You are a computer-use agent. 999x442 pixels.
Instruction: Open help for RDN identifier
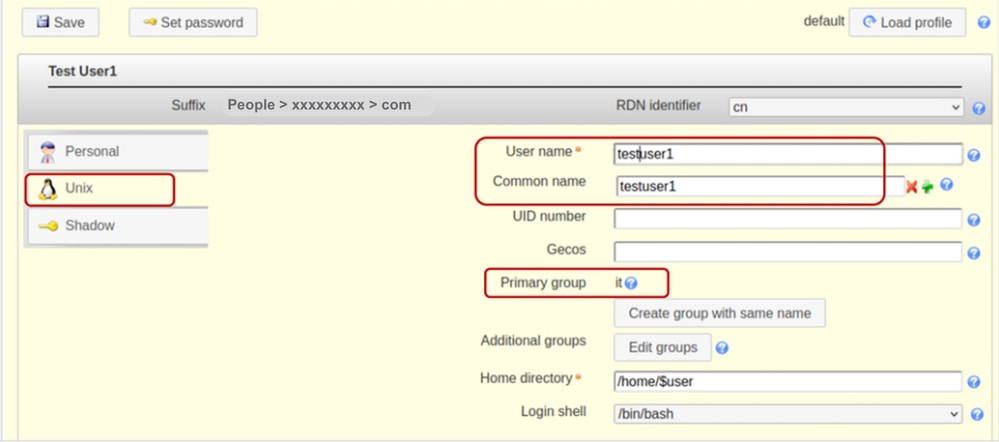[979, 108]
